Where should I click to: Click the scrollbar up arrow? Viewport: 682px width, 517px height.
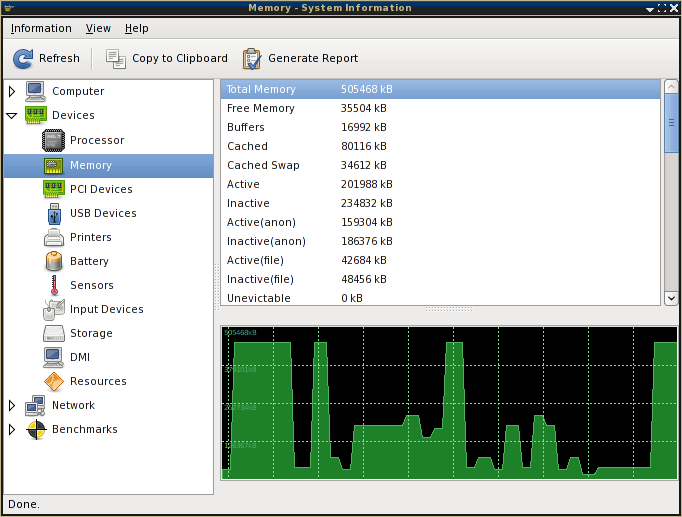click(671, 87)
